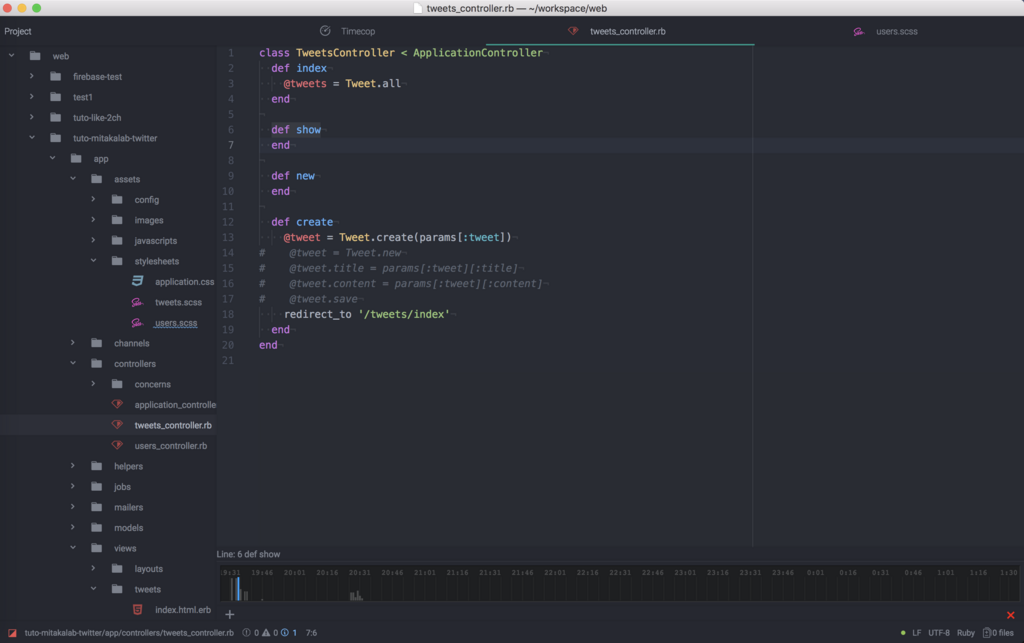Click the redirect_to line of code
This screenshot has height=643, width=1024.
pos(367,314)
